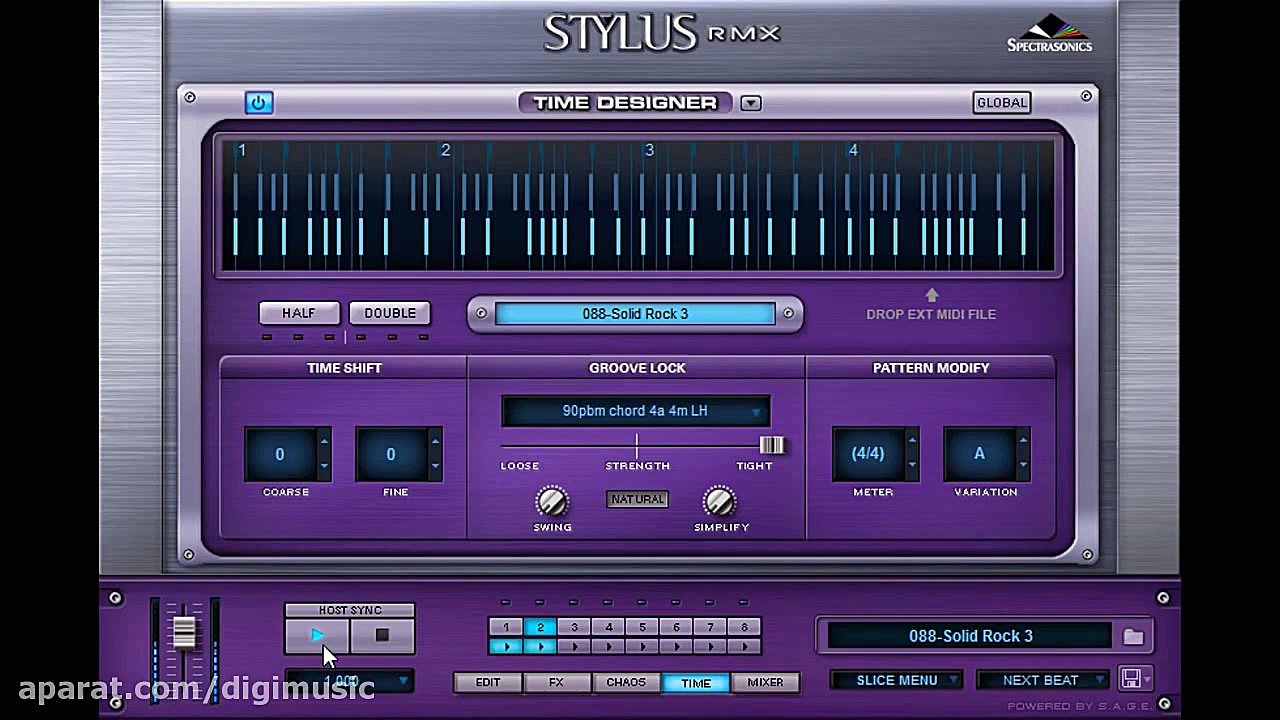The height and width of the screenshot is (720, 1280).
Task: Click the play arrow under part 4
Action: (x=608, y=646)
